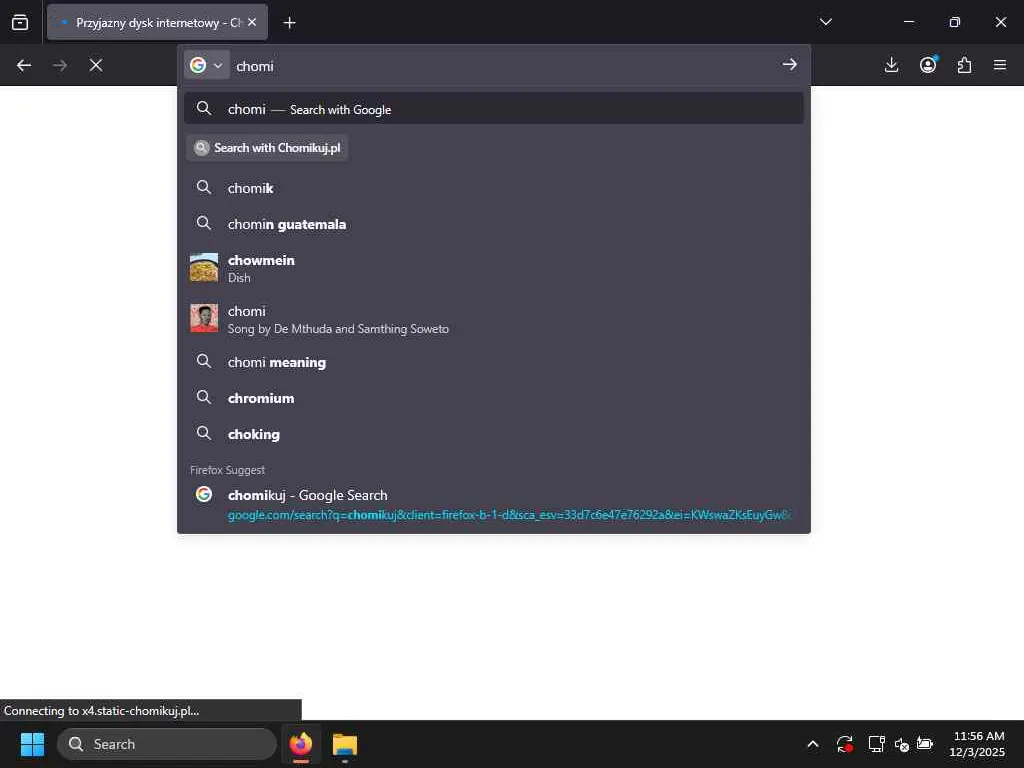The height and width of the screenshot is (768, 1024).
Task: Click the sync update tray icon
Action: tap(844, 744)
